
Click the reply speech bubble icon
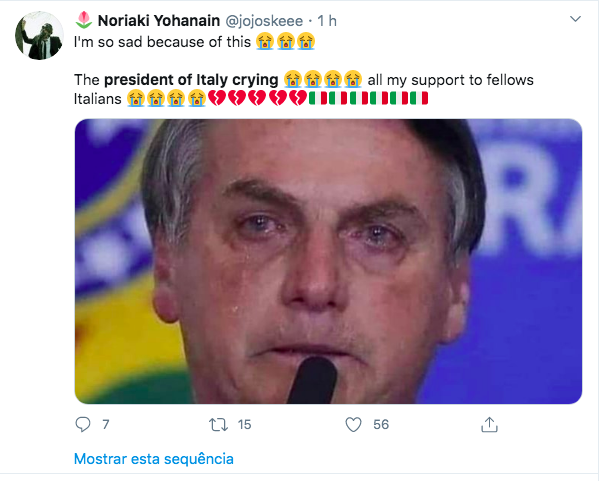pyautogui.click(x=84, y=425)
